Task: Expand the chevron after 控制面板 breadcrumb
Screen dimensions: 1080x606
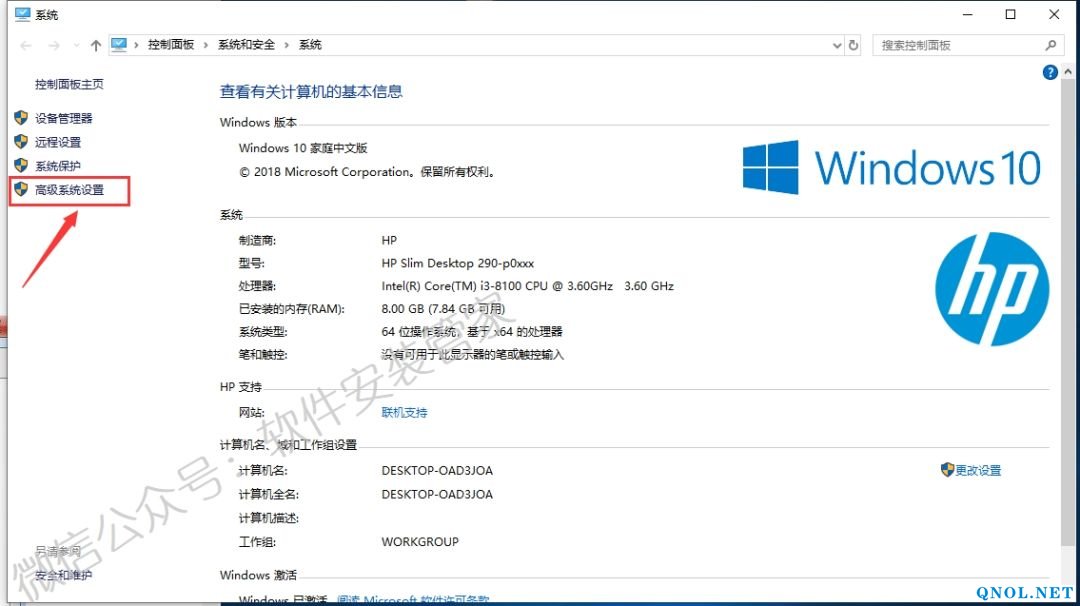Action: click(x=207, y=45)
